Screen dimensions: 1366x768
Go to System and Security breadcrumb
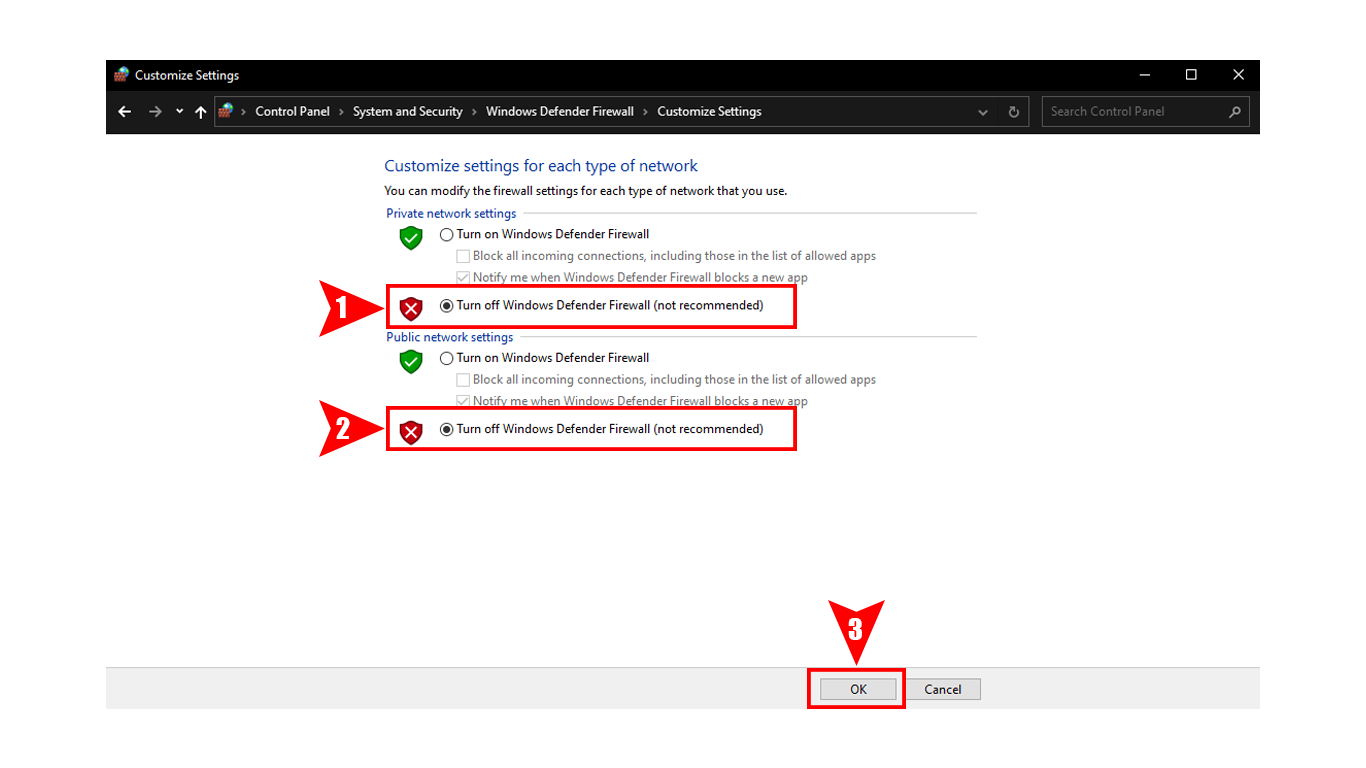click(407, 112)
